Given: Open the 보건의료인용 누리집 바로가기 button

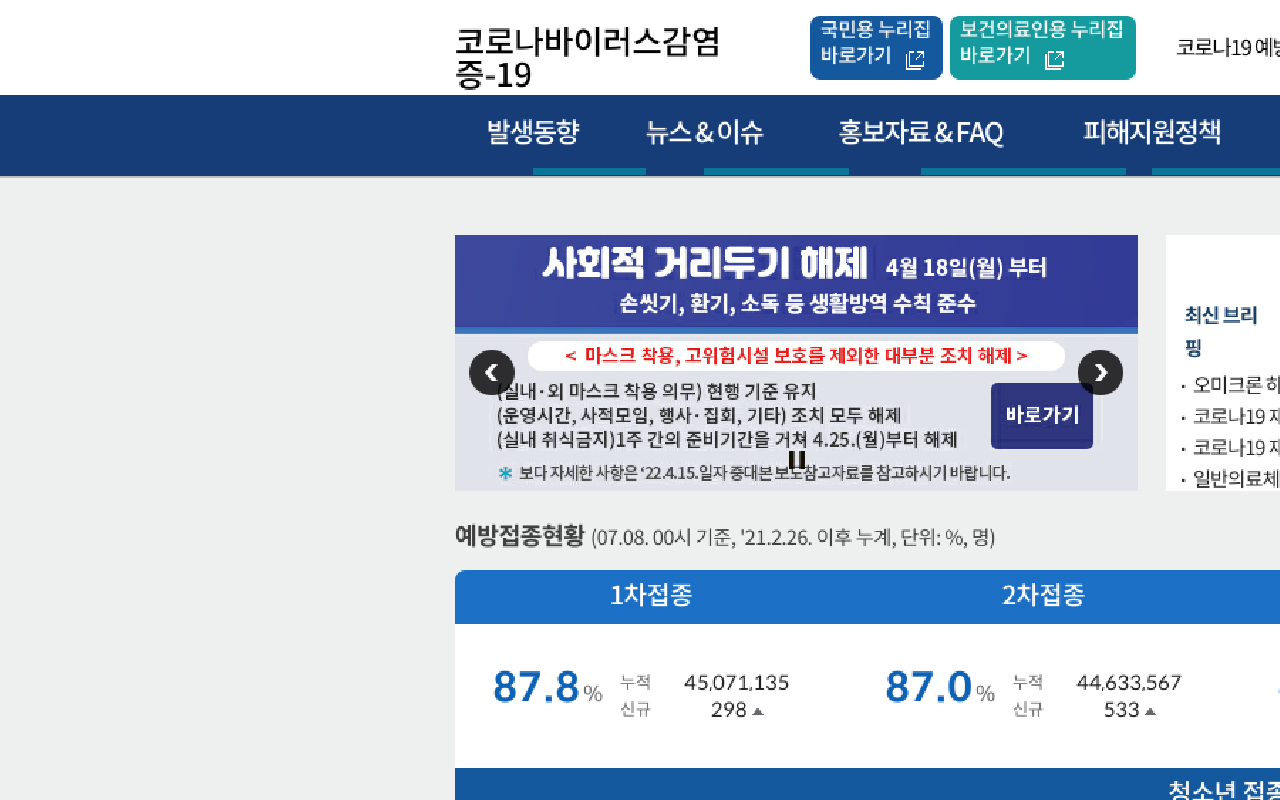Looking at the screenshot, I should tap(1042, 47).
